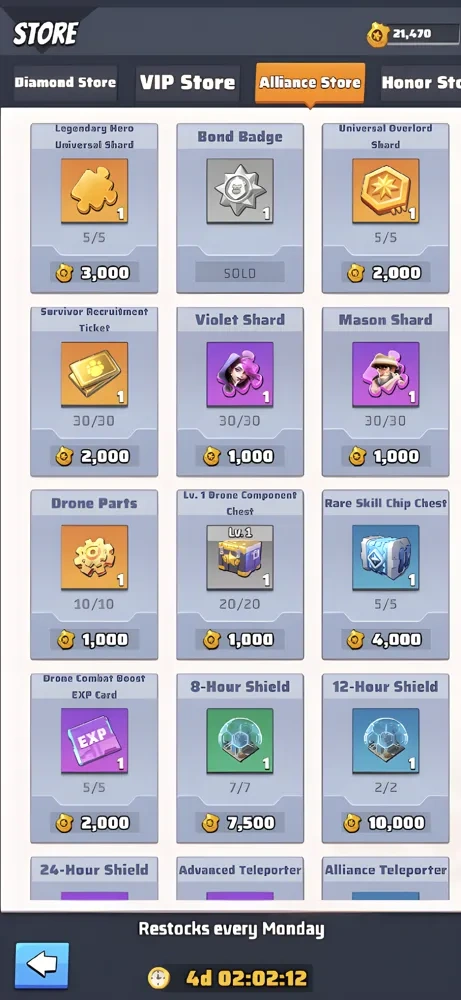Buy the 12-Hour Shield for 10,000
The image size is (461, 1000).
click(x=386, y=823)
